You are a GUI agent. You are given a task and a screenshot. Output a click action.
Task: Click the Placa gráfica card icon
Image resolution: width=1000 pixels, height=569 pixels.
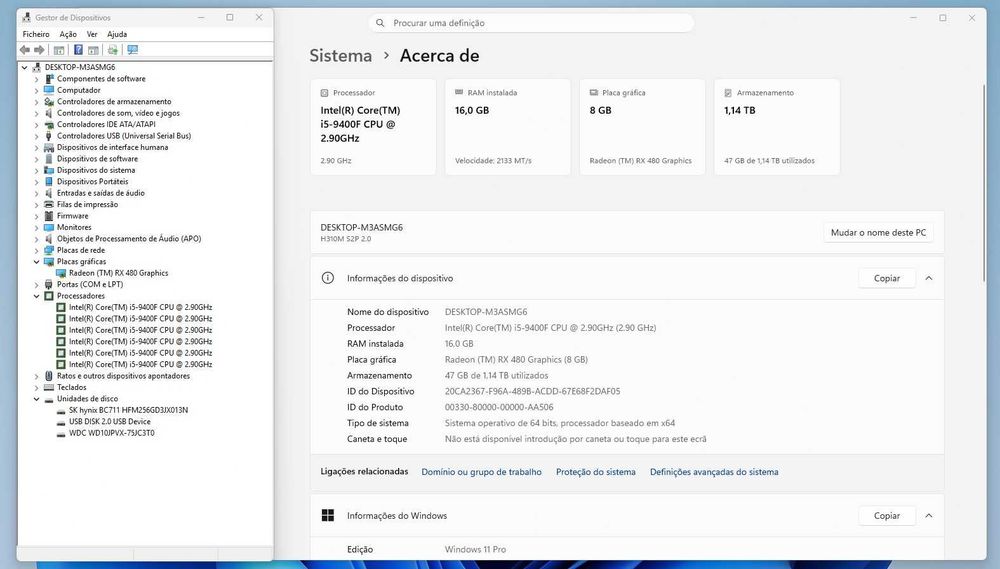(594, 92)
